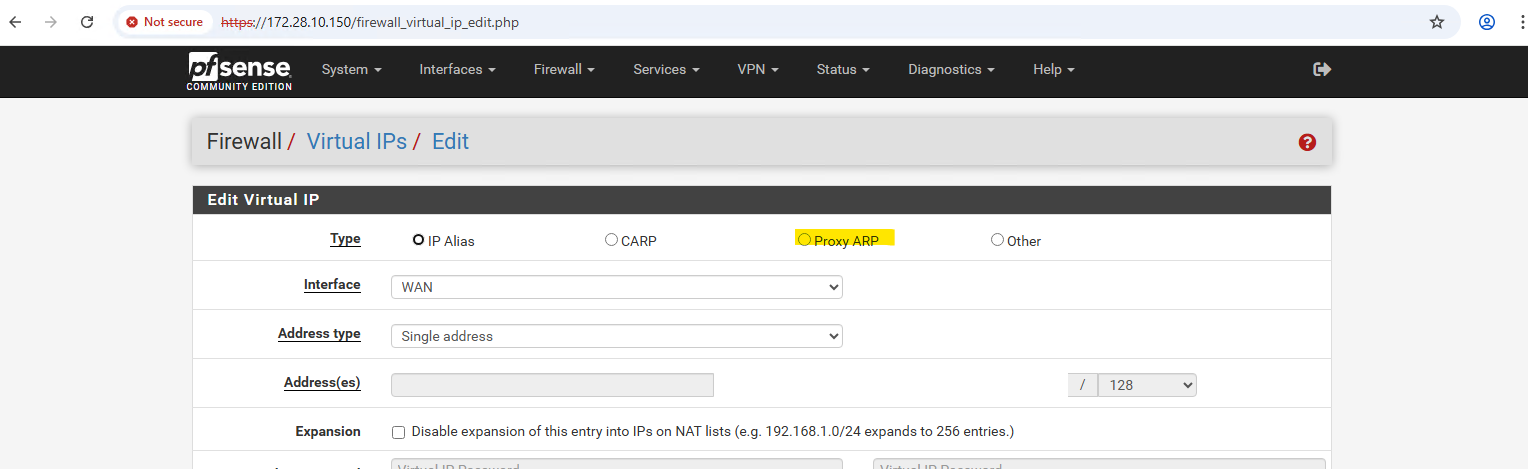Viewport: 1528px width, 469px height.
Task: Open the Address type dropdown
Action: tap(617, 336)
